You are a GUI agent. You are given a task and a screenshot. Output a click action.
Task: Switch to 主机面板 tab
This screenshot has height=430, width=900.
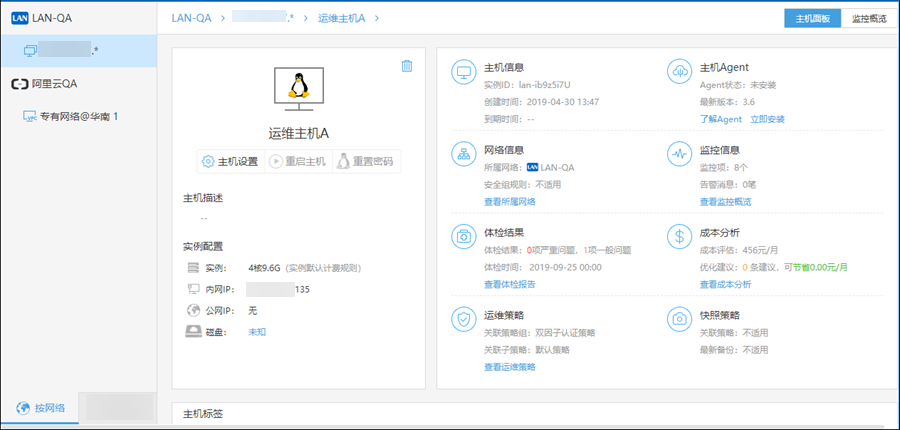tap(813, 18)
